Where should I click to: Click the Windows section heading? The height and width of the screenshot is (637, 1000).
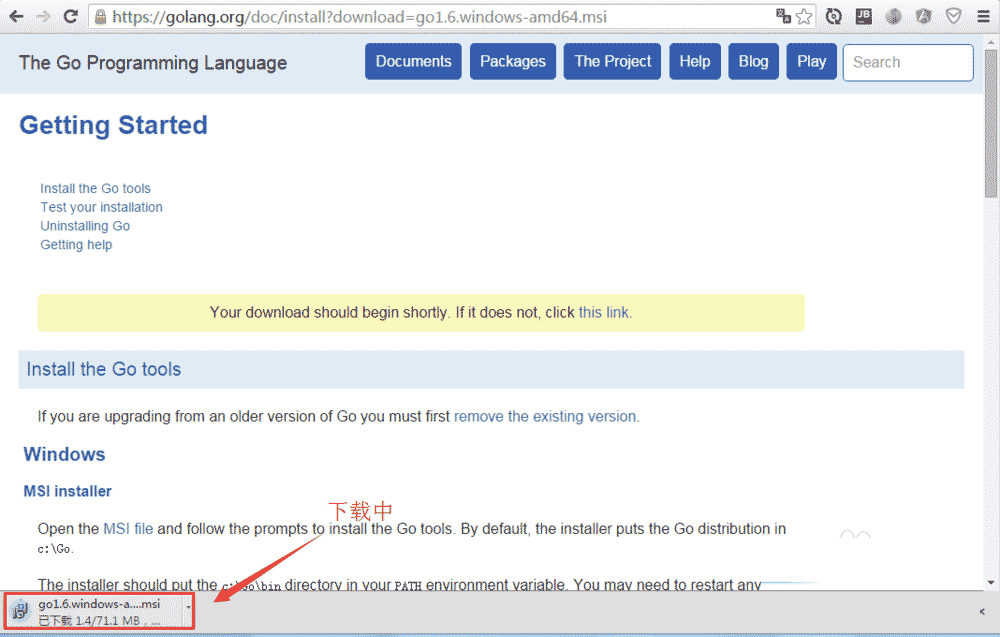tap(64, 454)
